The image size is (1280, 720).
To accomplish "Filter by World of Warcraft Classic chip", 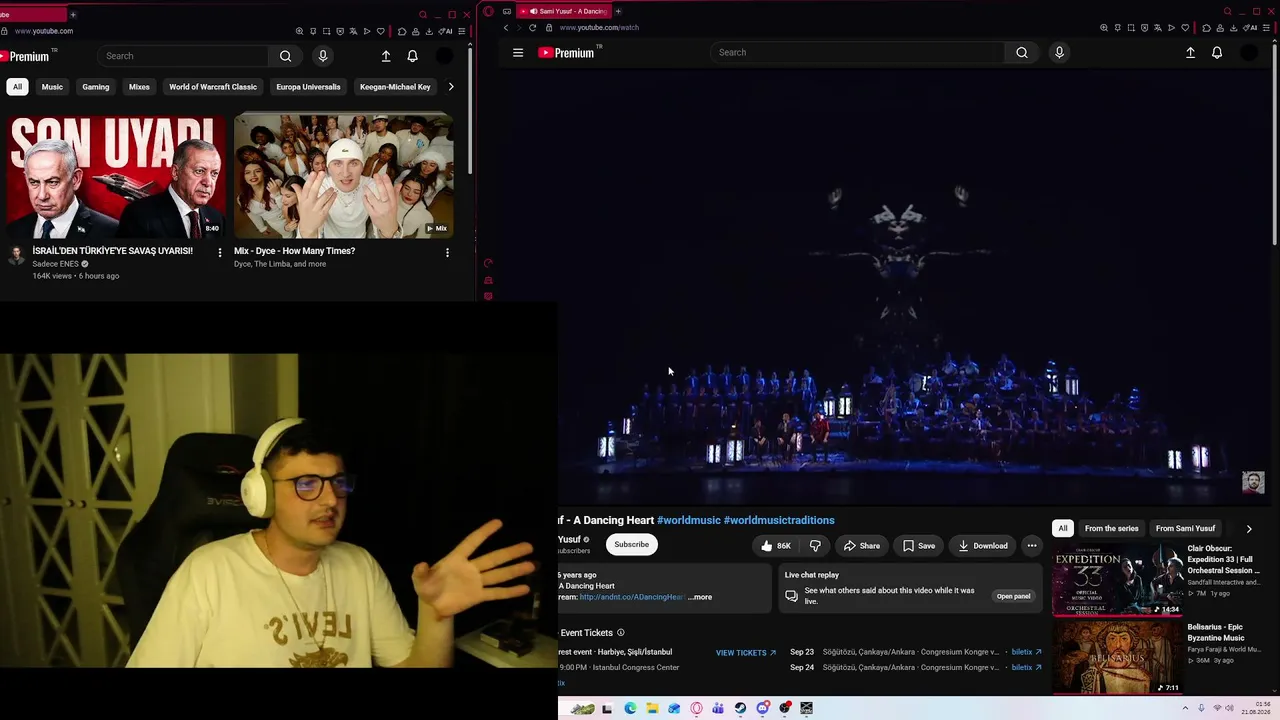I will (213, 87).
